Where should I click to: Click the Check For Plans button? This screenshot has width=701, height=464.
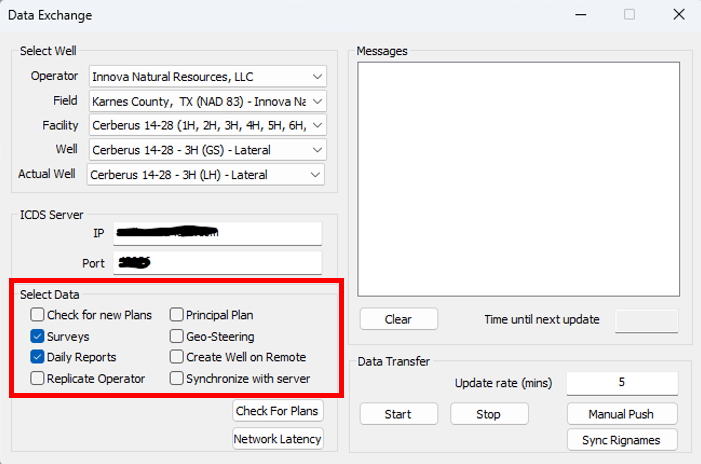277,411
